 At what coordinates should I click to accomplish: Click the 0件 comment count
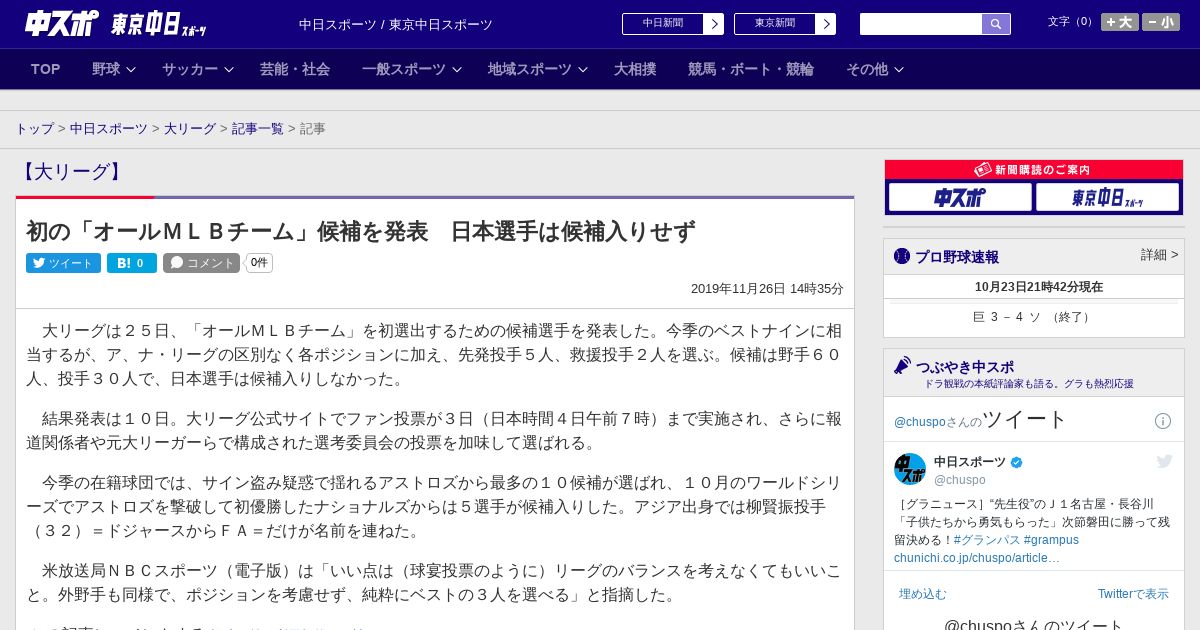[259, 263]
